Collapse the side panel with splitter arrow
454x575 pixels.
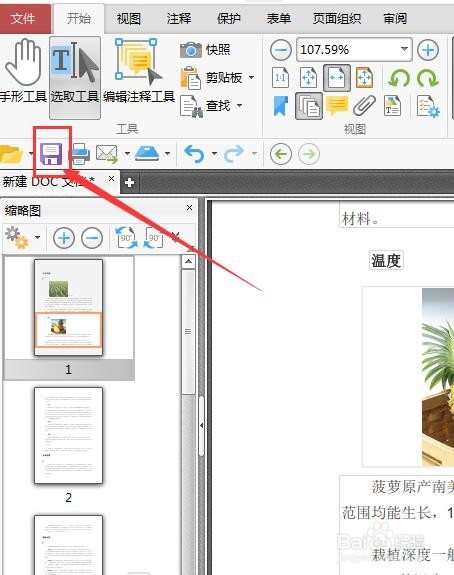coord(201,425)
